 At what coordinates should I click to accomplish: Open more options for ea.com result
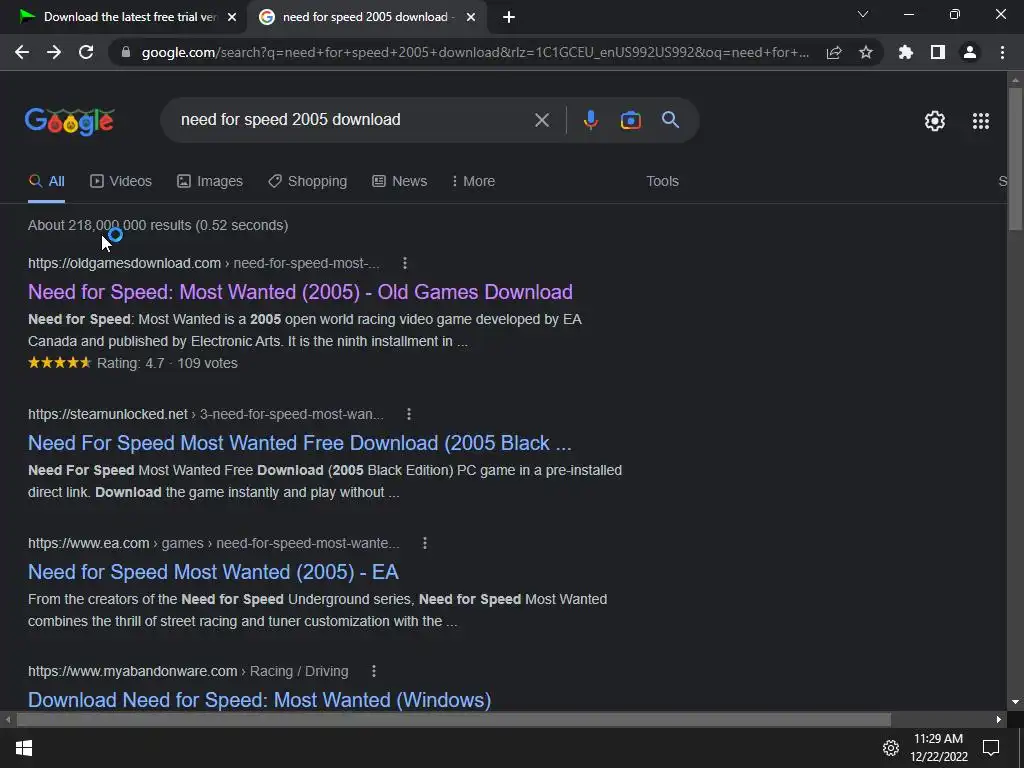click(425, 543)
